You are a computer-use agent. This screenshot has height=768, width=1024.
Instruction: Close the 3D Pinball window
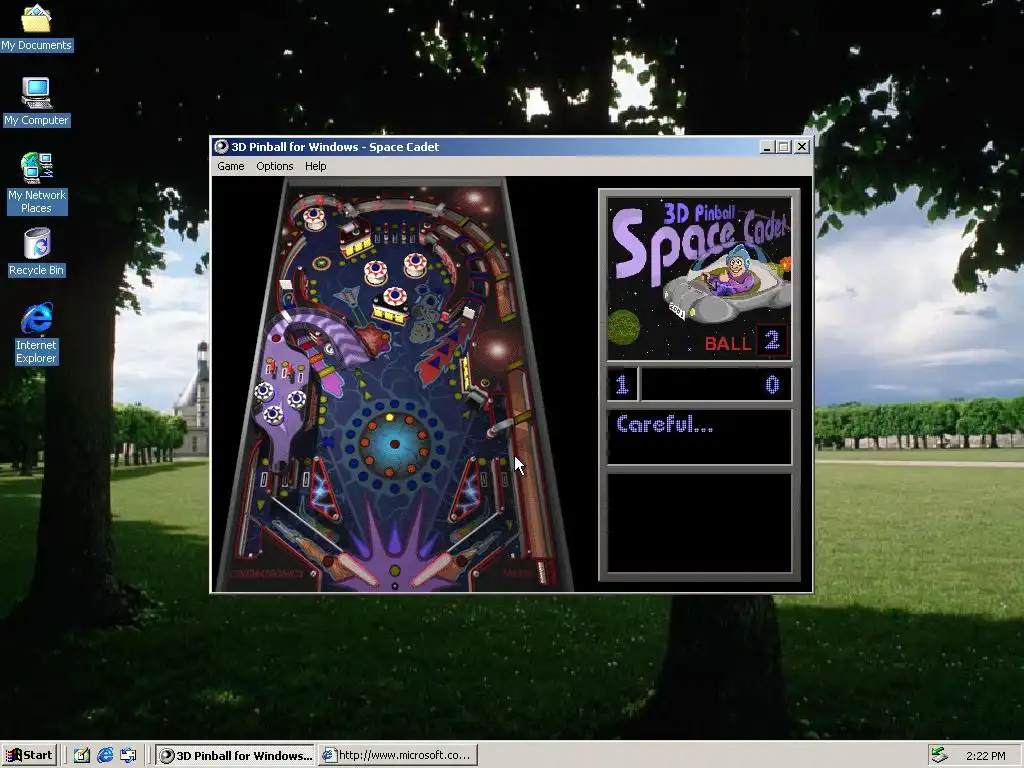pyautogui.click(x=801, y=147)
